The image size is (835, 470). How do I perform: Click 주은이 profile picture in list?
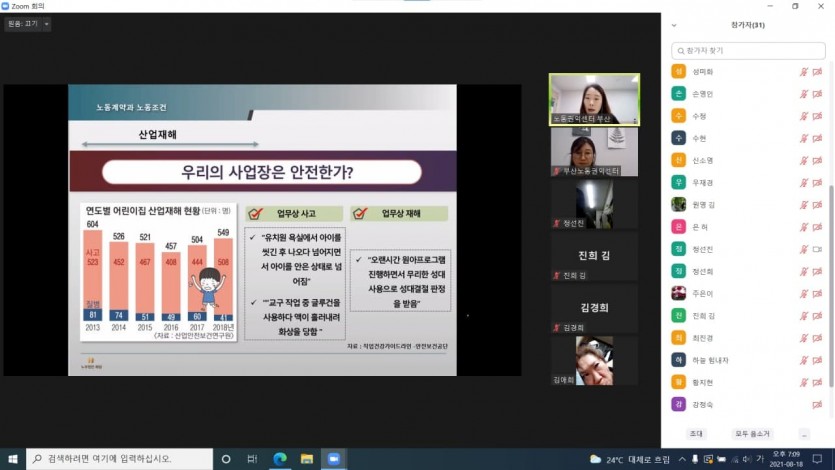tap(678, 293)
